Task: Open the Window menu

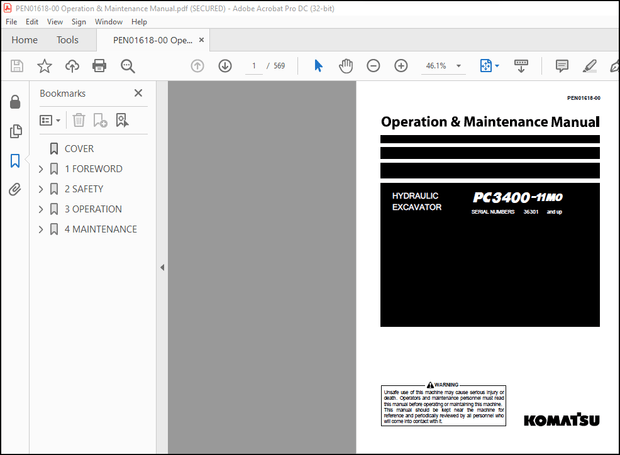Action: [108, 21]
